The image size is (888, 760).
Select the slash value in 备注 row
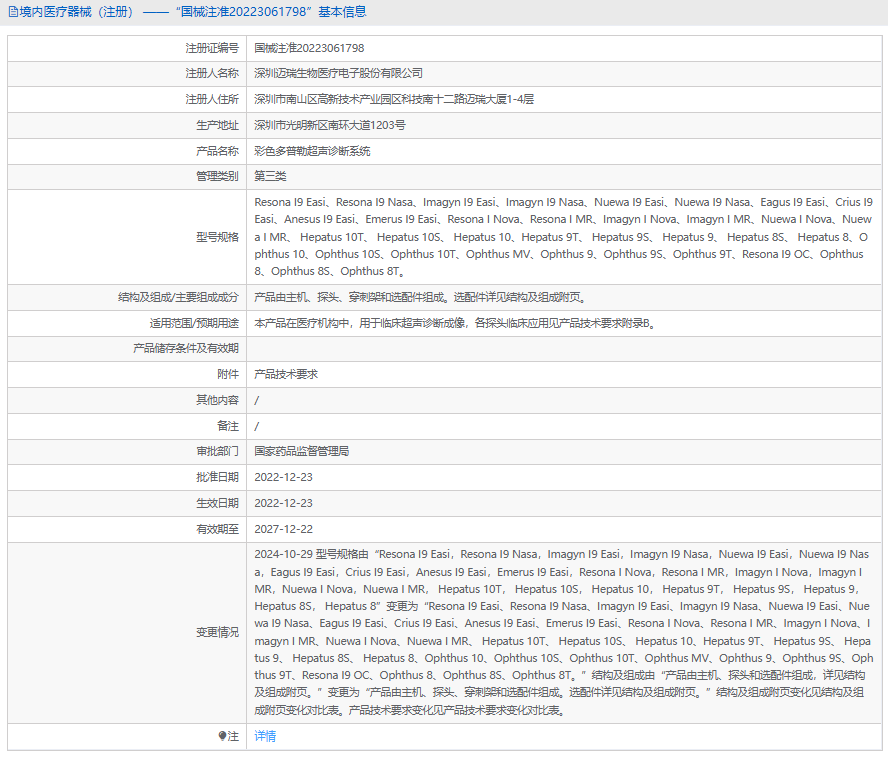pos(257,426)
